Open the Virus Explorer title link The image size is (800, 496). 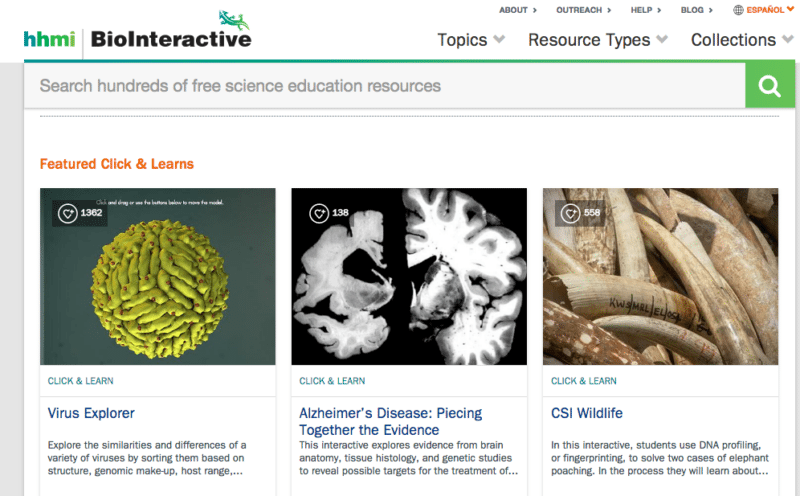pos(91,413)
